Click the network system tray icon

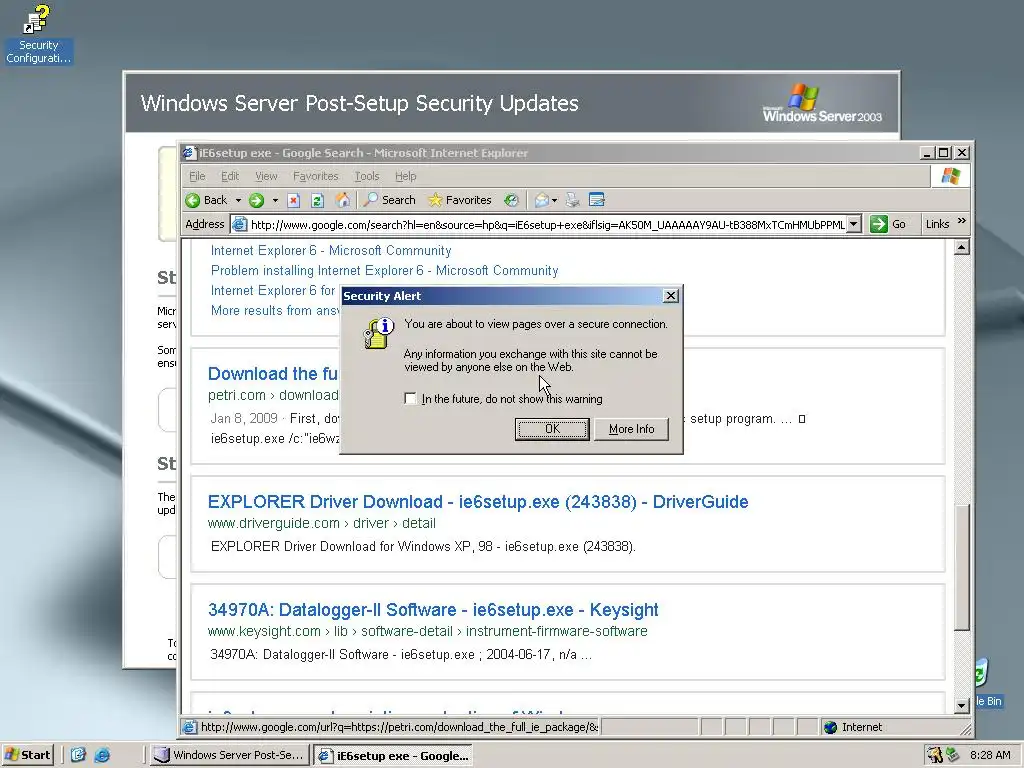(x=953, y=755)
